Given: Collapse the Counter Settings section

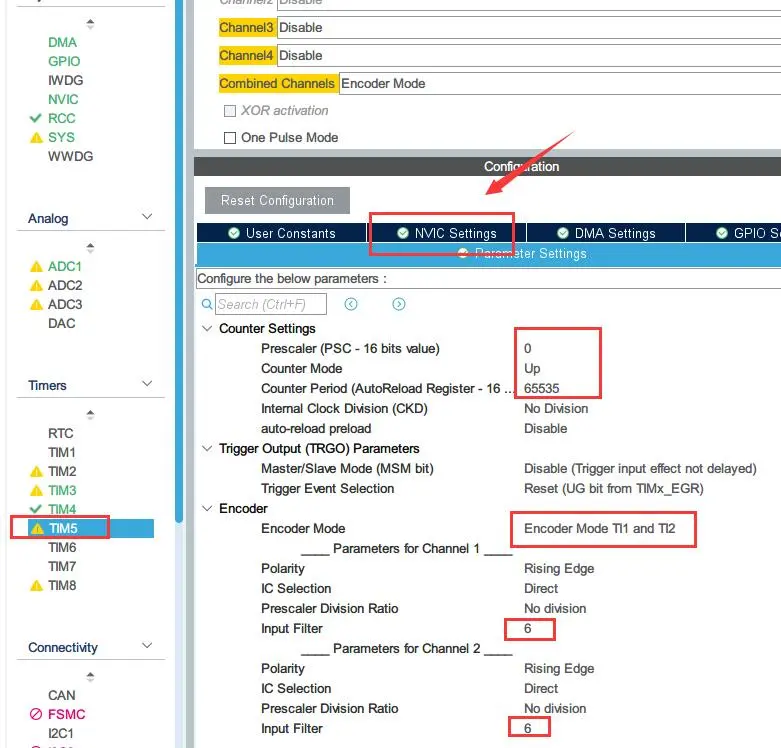Looking at the screenshot, I should tap(207, 328).
